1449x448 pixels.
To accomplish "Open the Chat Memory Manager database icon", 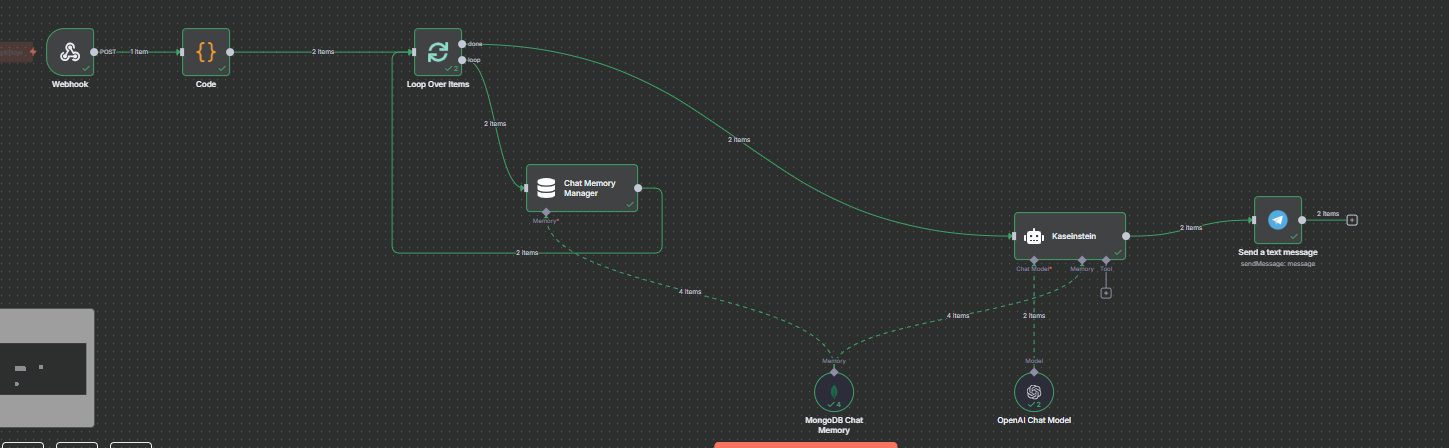I will (546, 188).
